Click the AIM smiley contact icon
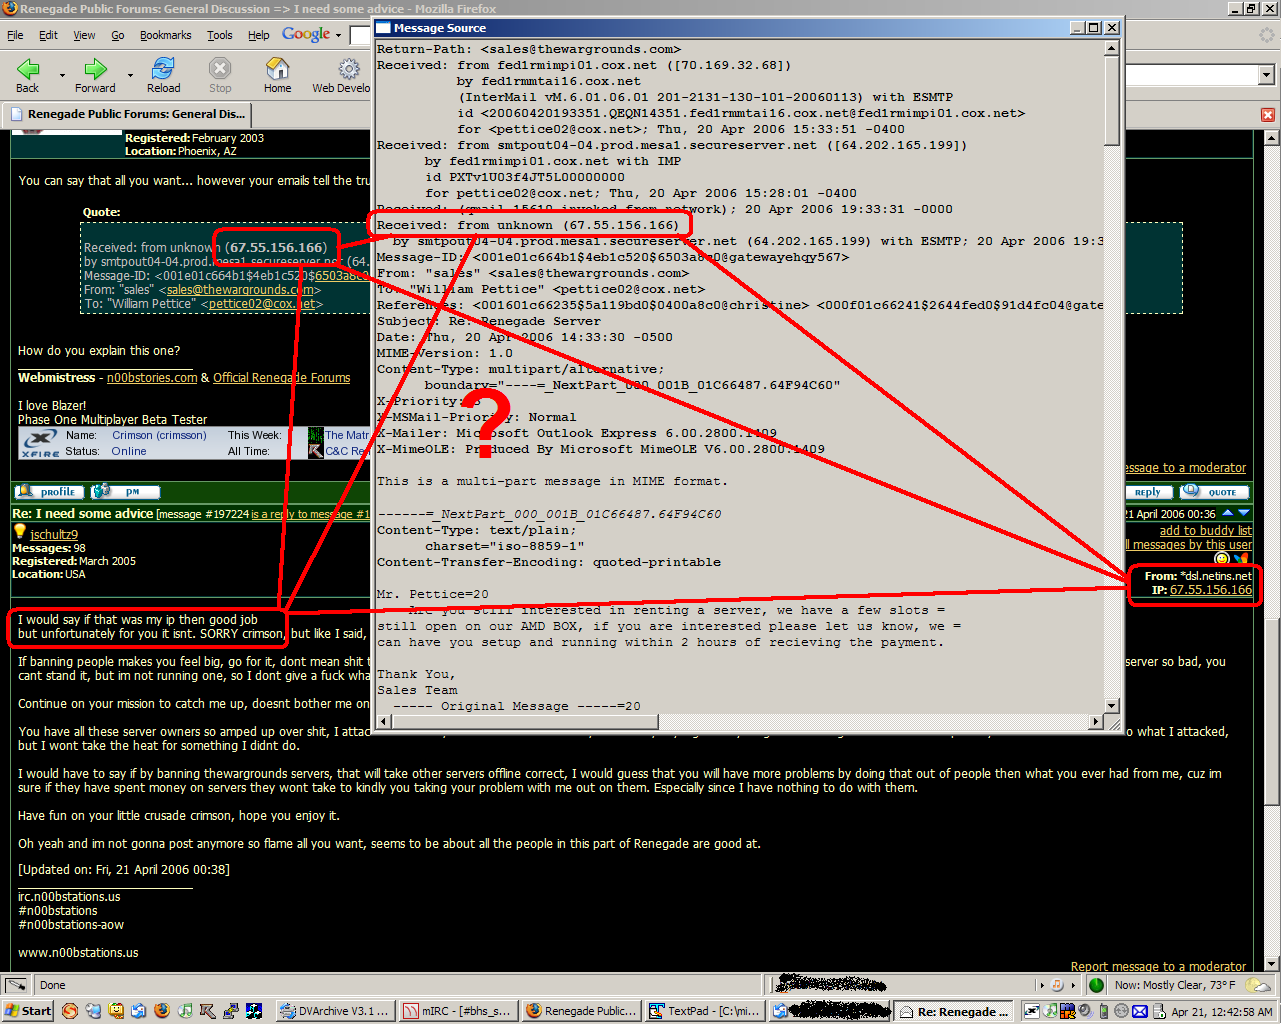Screen dimensions: 1281x1024 [1222, 559]
